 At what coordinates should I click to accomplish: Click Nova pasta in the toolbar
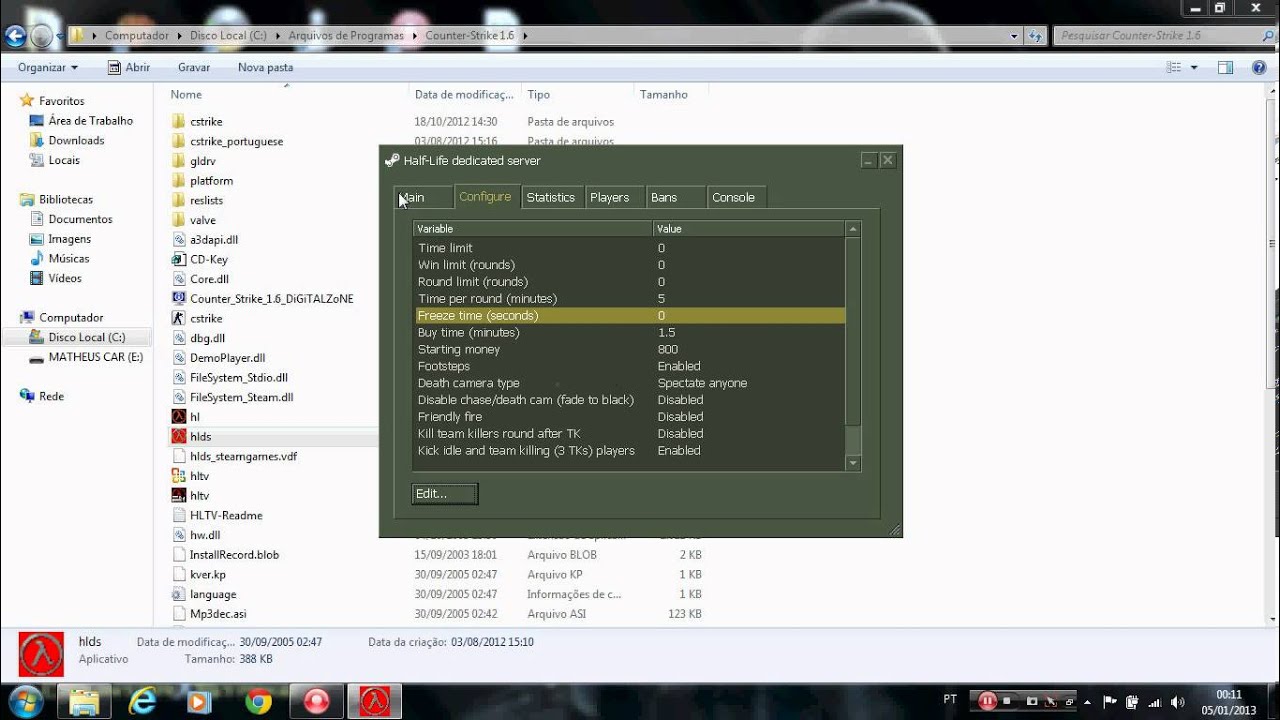pos(265,67)
